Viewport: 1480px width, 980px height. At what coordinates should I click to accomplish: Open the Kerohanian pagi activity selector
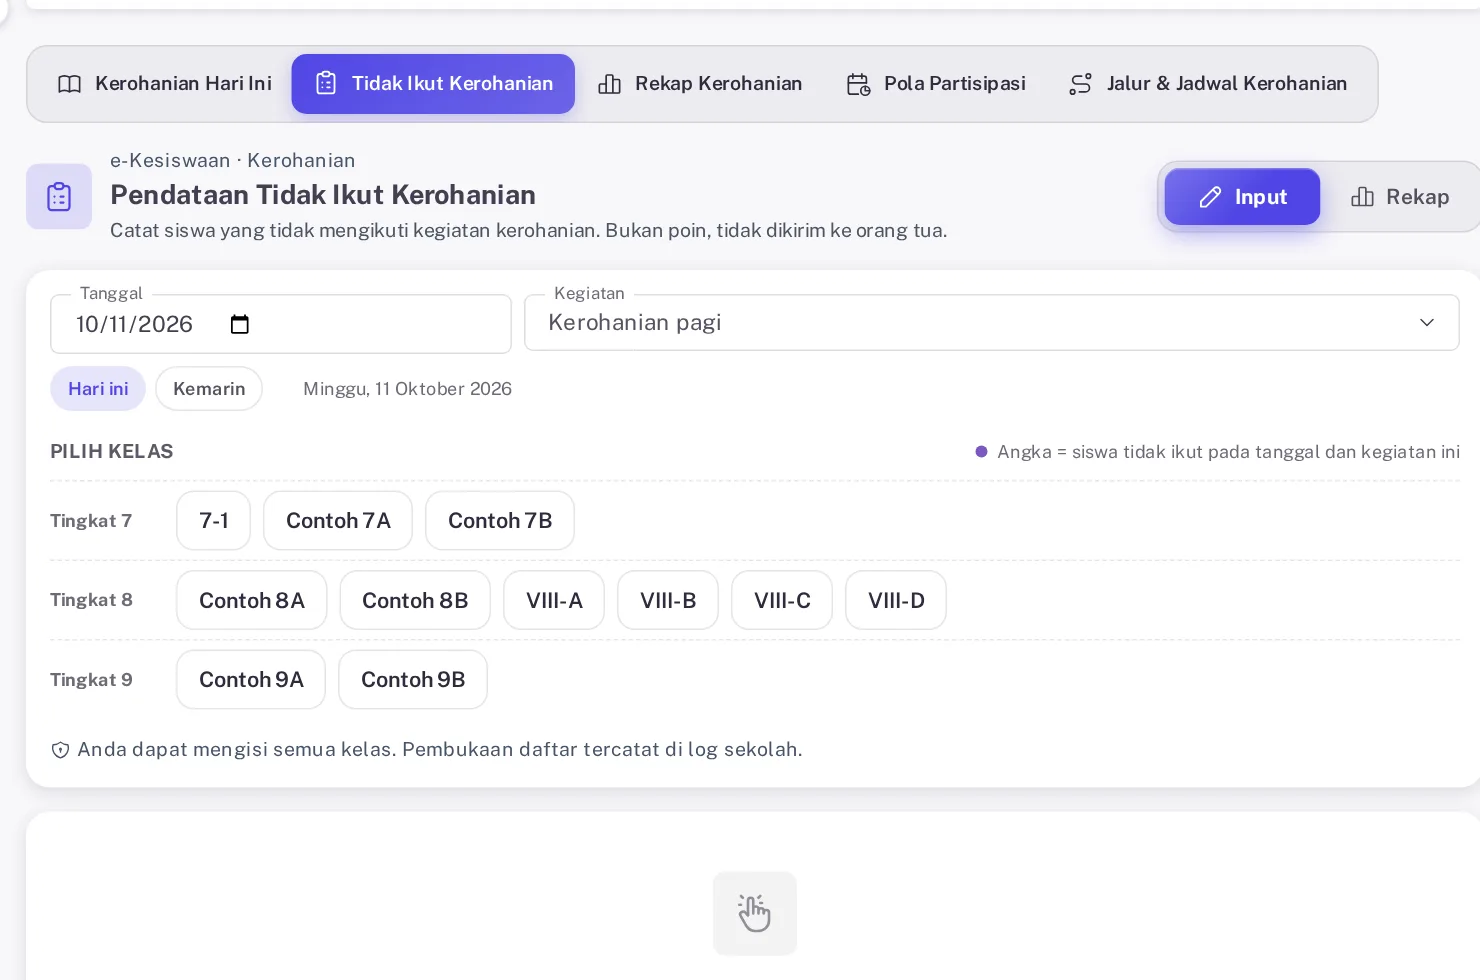(992, 322)
